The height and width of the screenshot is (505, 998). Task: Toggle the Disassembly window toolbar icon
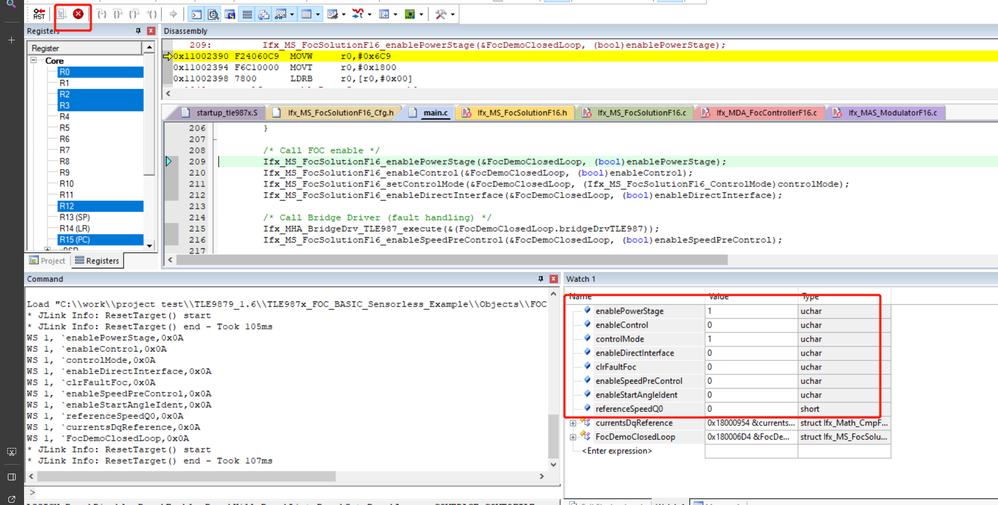[213, 14]
